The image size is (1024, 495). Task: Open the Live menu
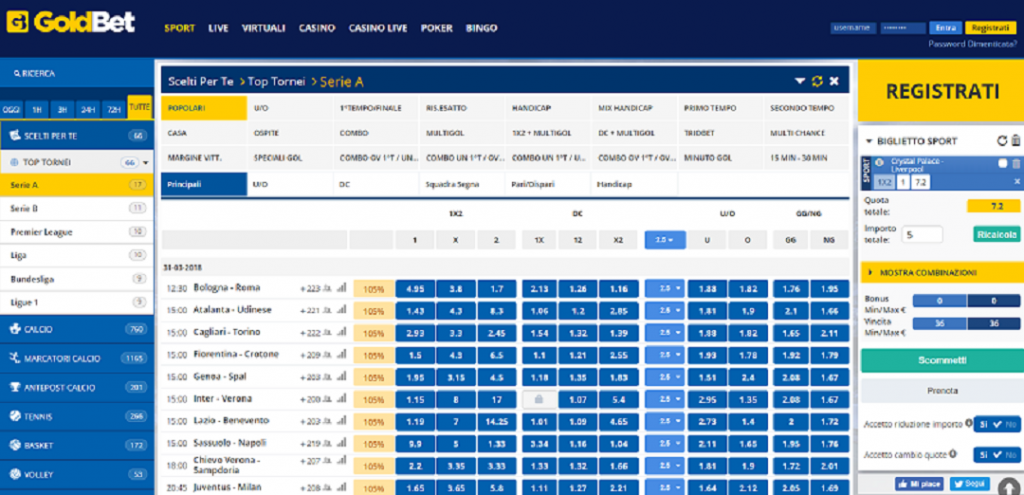pyautogui.click(x=218, y=28)
